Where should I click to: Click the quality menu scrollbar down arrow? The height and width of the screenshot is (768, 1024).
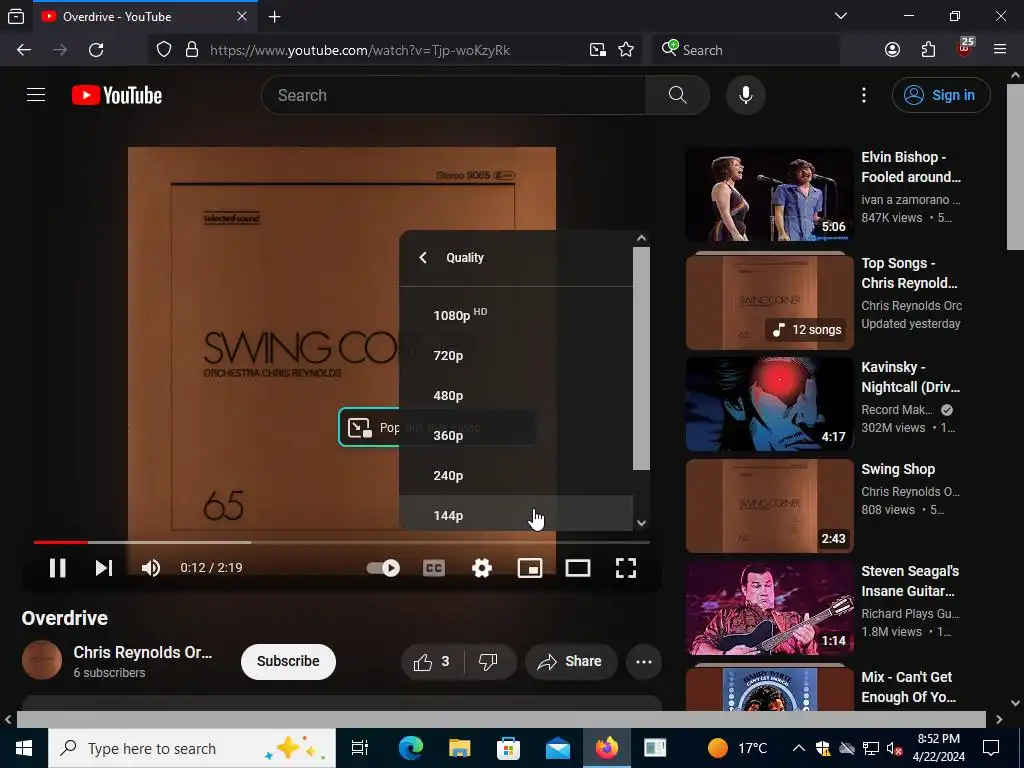pyautogui.click(x=641, y=522)
